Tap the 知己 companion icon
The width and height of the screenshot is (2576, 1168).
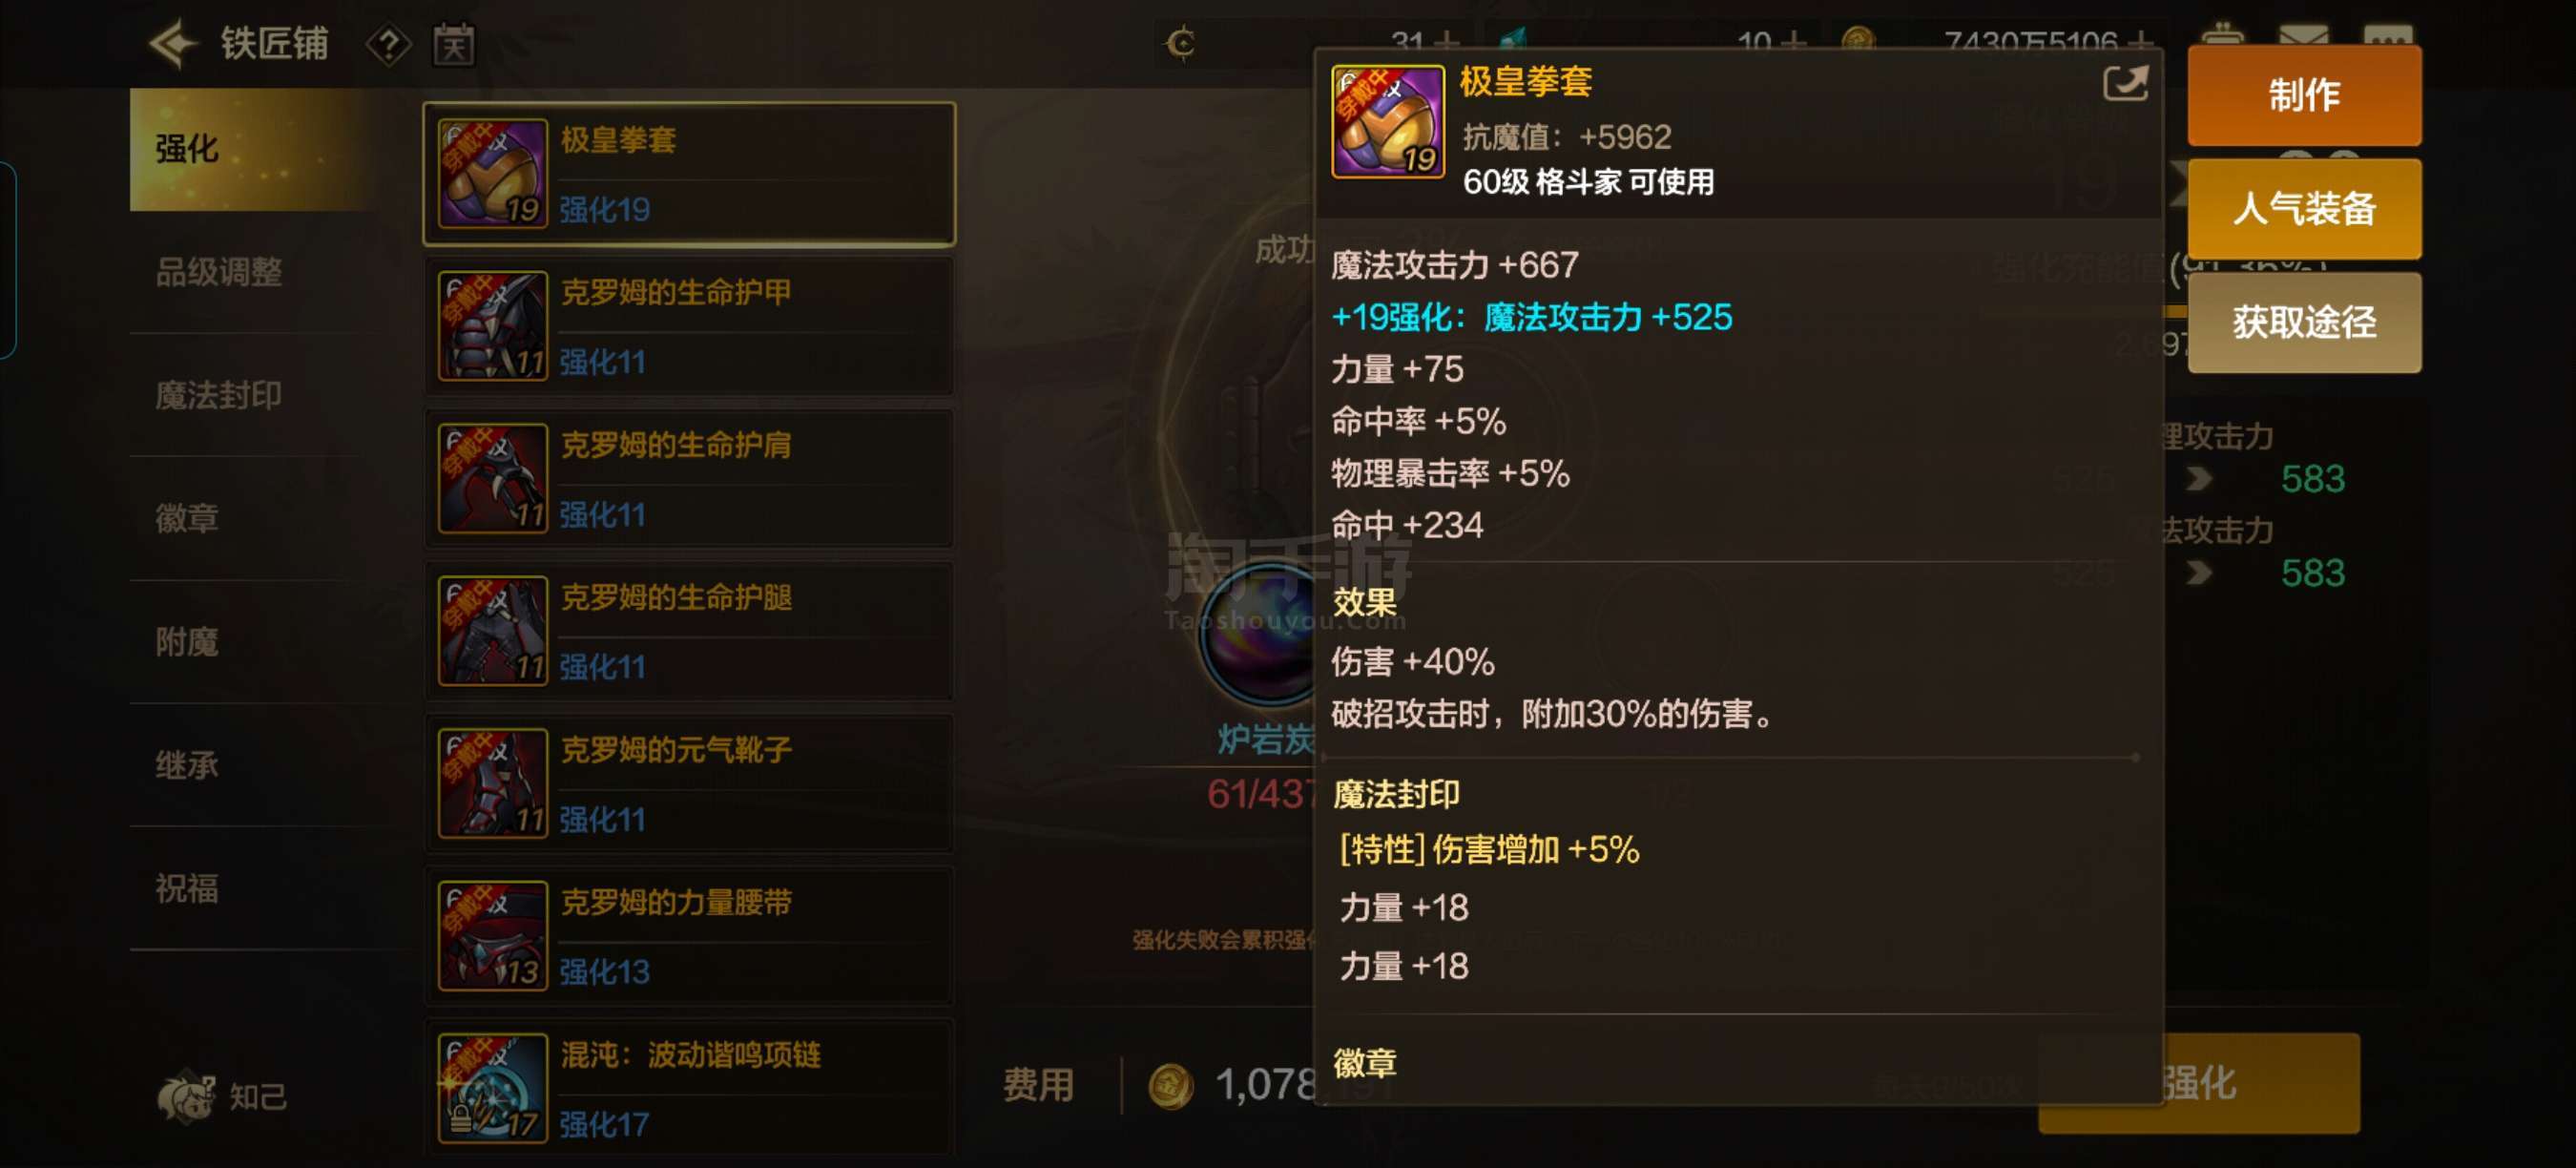pyautogui.click(x=186, y=1096)
